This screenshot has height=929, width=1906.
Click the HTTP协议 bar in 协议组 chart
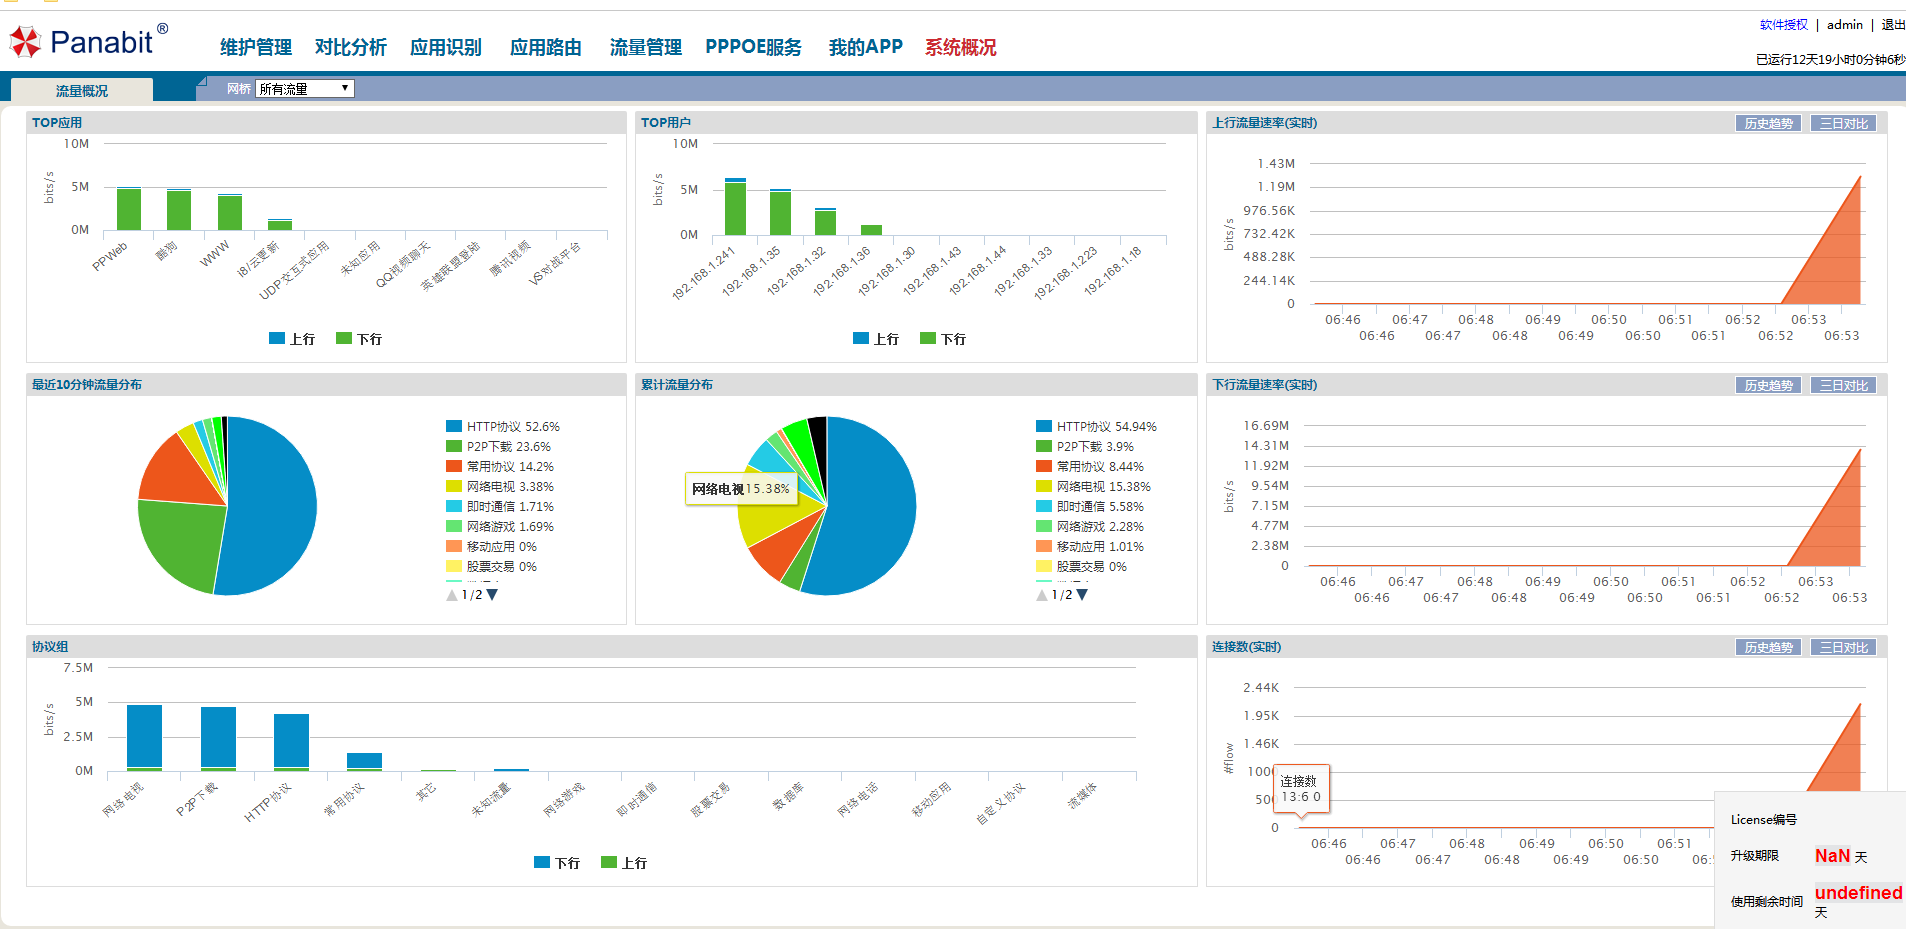tap(291, 742)
